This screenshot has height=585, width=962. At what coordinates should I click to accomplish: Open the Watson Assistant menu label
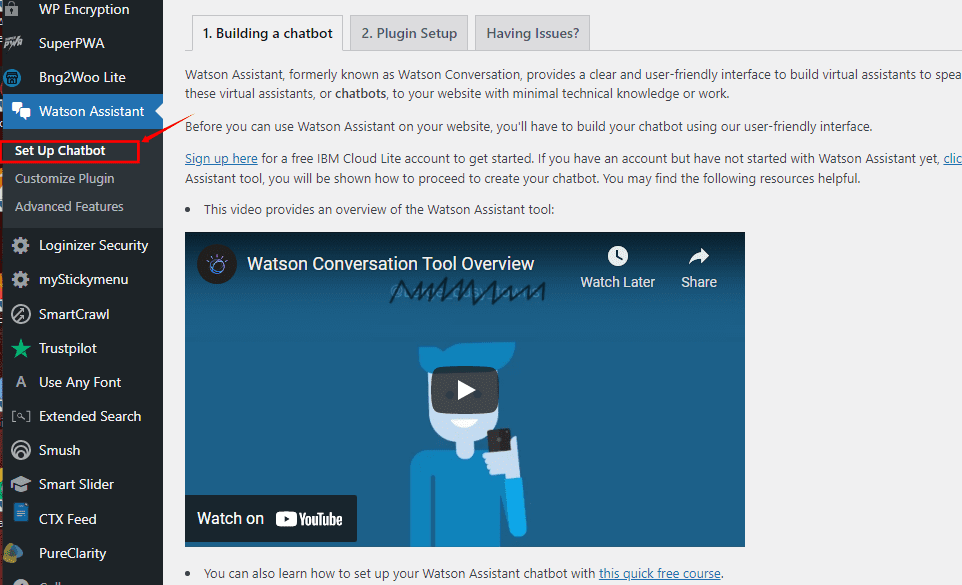[x=91, y=111]
